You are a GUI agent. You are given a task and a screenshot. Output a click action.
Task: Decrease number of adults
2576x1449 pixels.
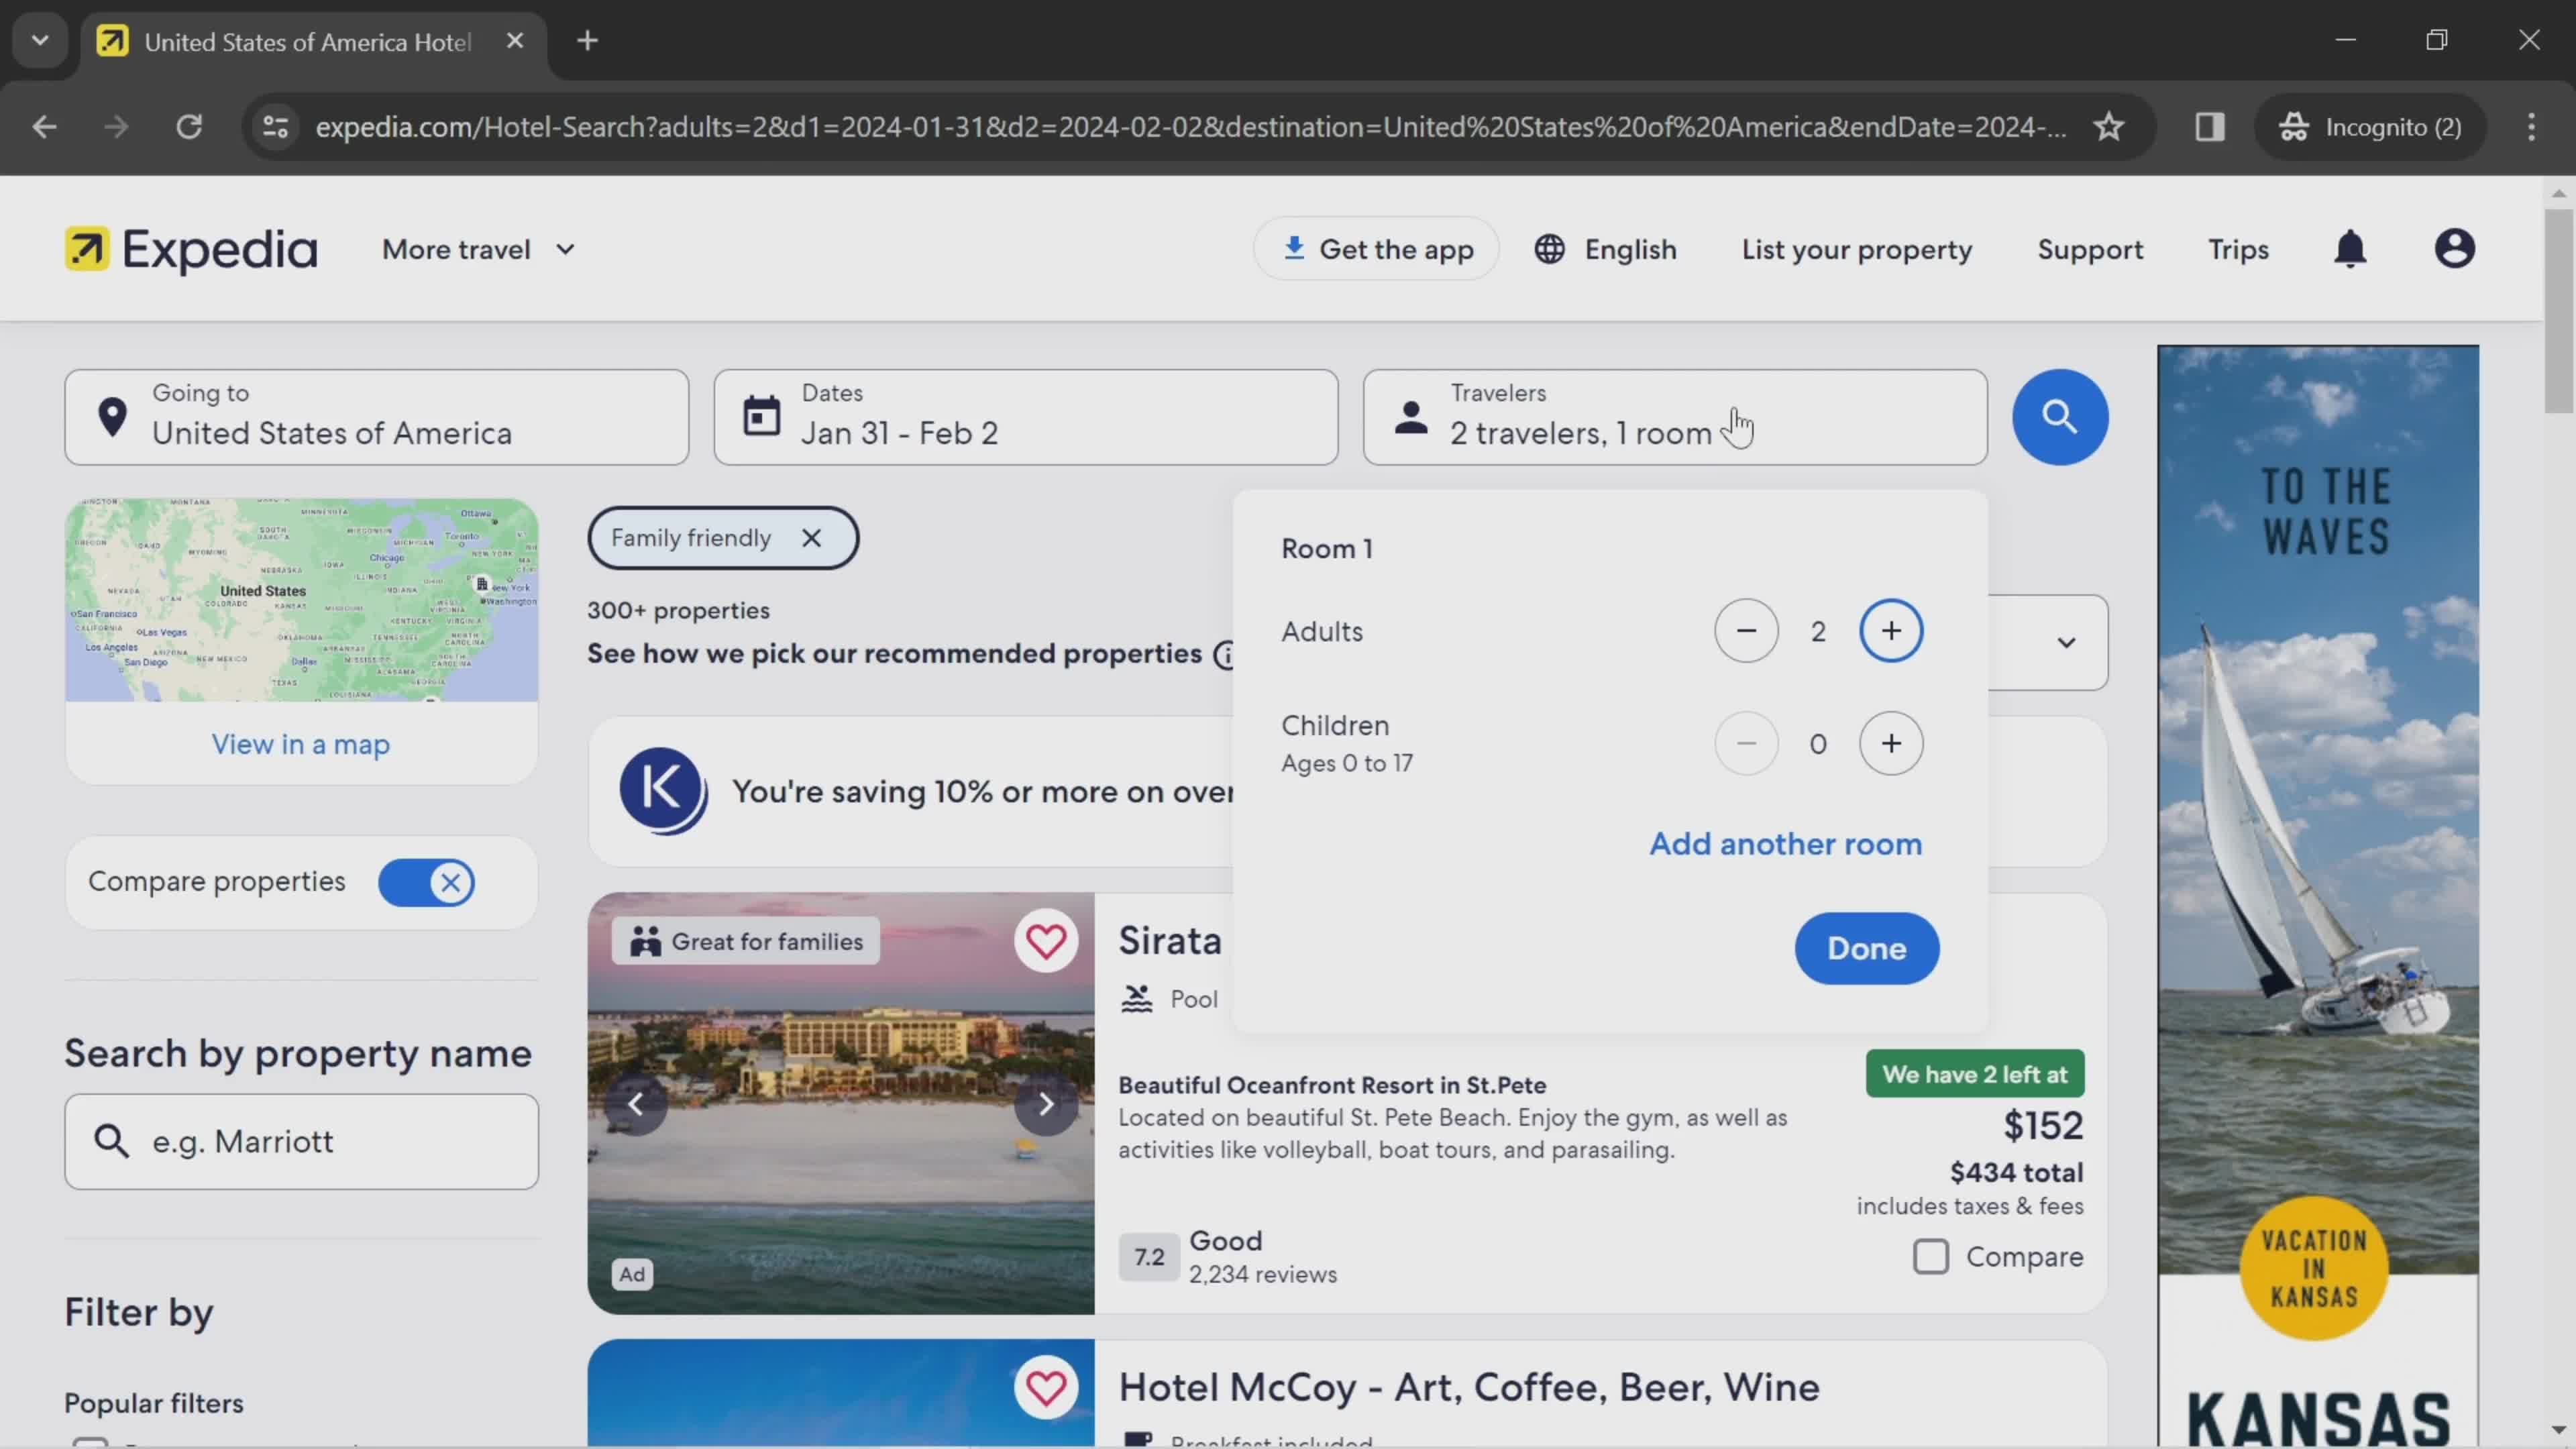(x=1746, y=631)
